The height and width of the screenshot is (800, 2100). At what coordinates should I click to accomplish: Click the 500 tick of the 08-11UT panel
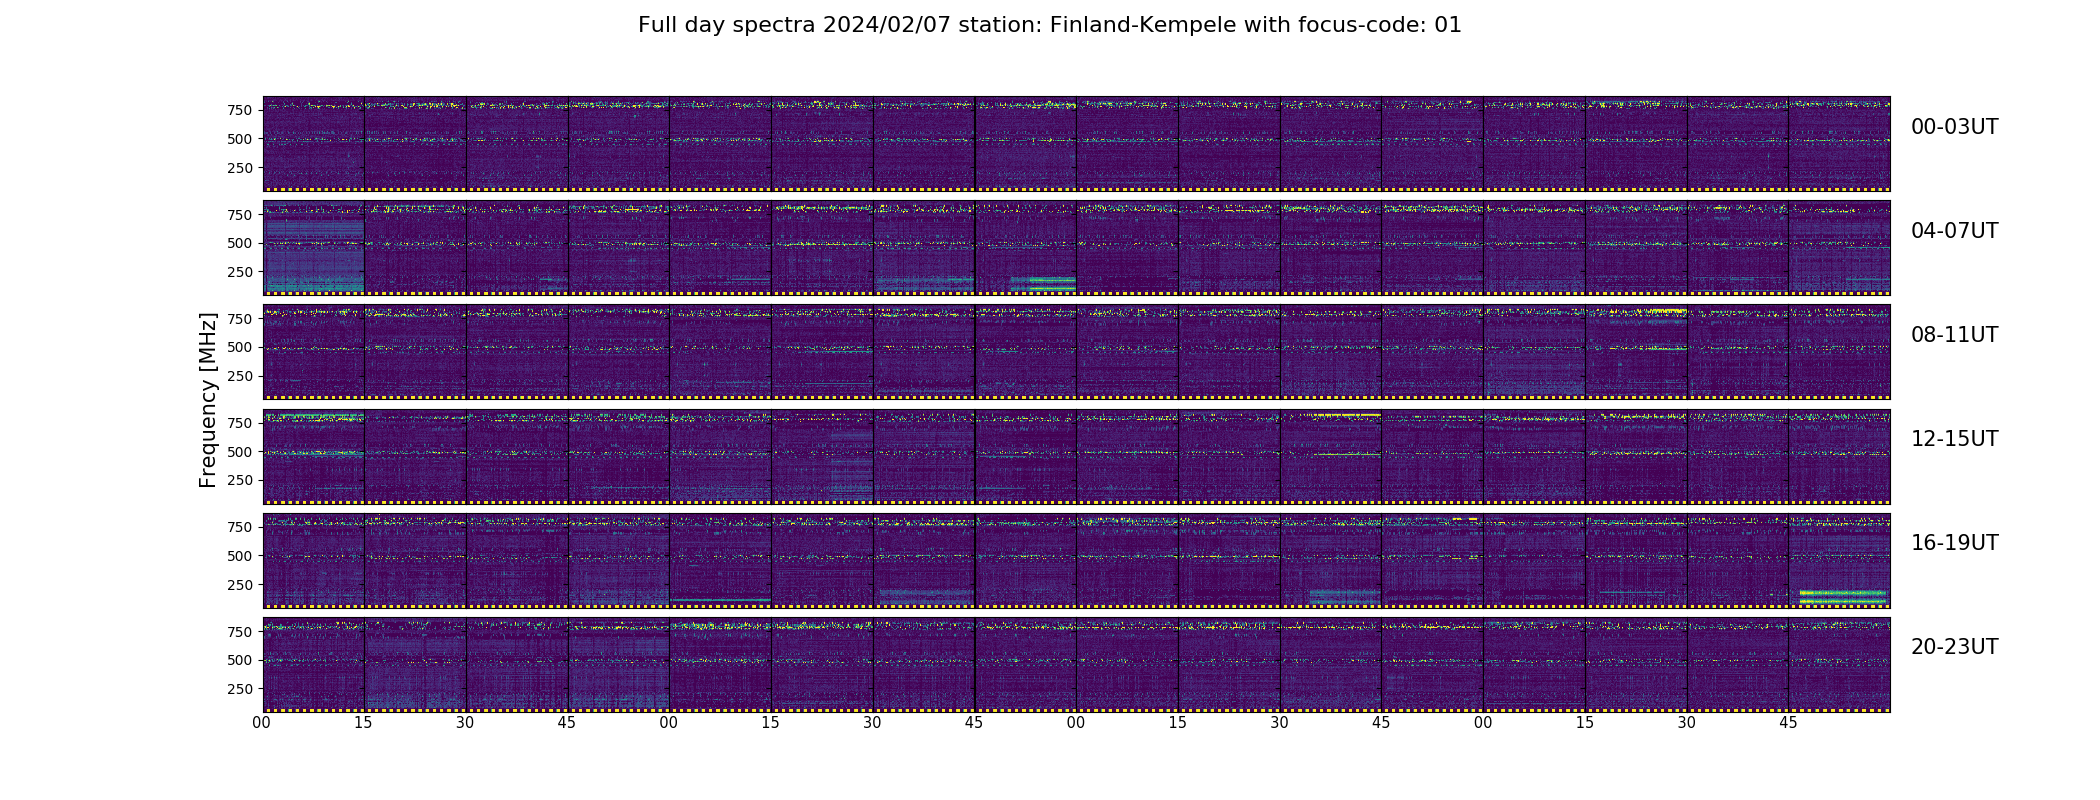pos(240,347)
